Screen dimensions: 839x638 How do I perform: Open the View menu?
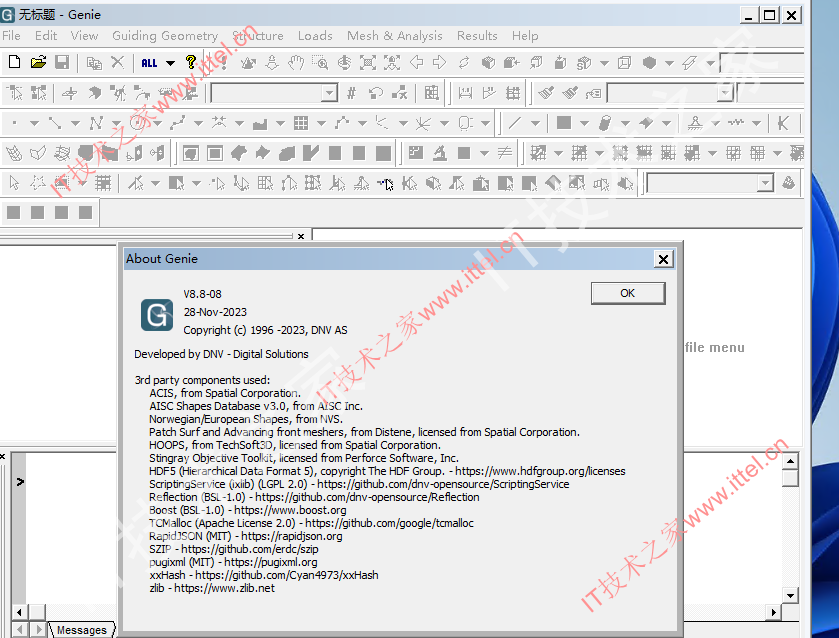tap(85, 36)
